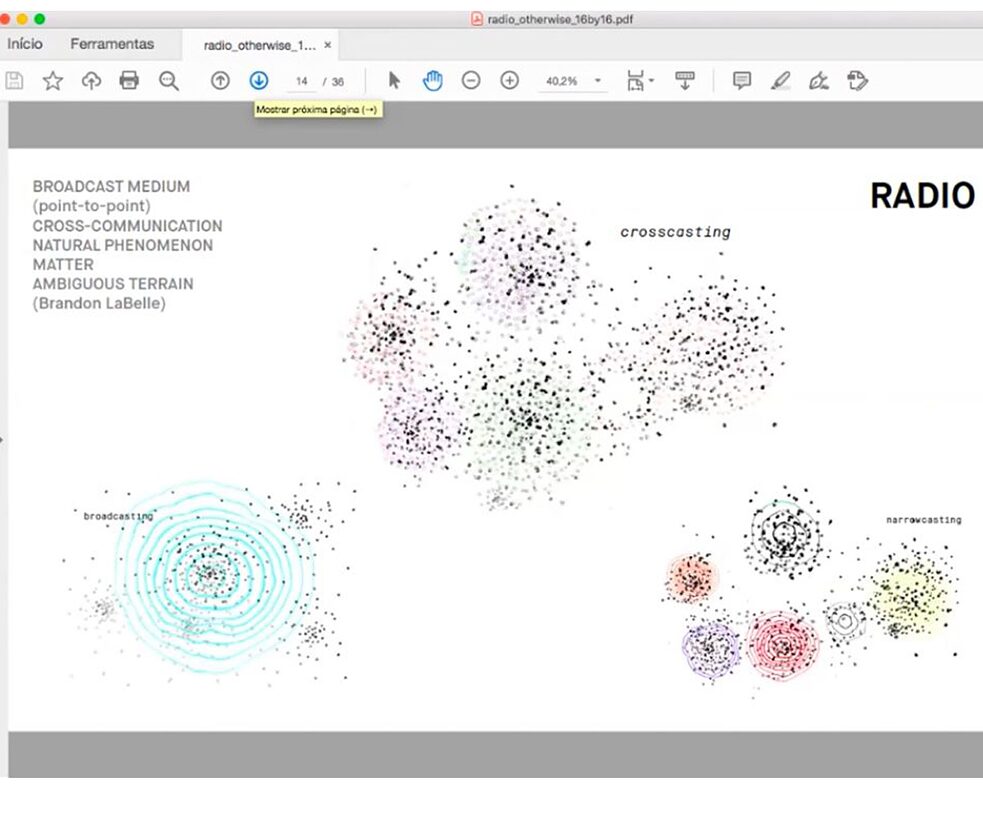Open the search magnifier tool
Viewport: 983px width, 819px height.
(x=169, y=81)
